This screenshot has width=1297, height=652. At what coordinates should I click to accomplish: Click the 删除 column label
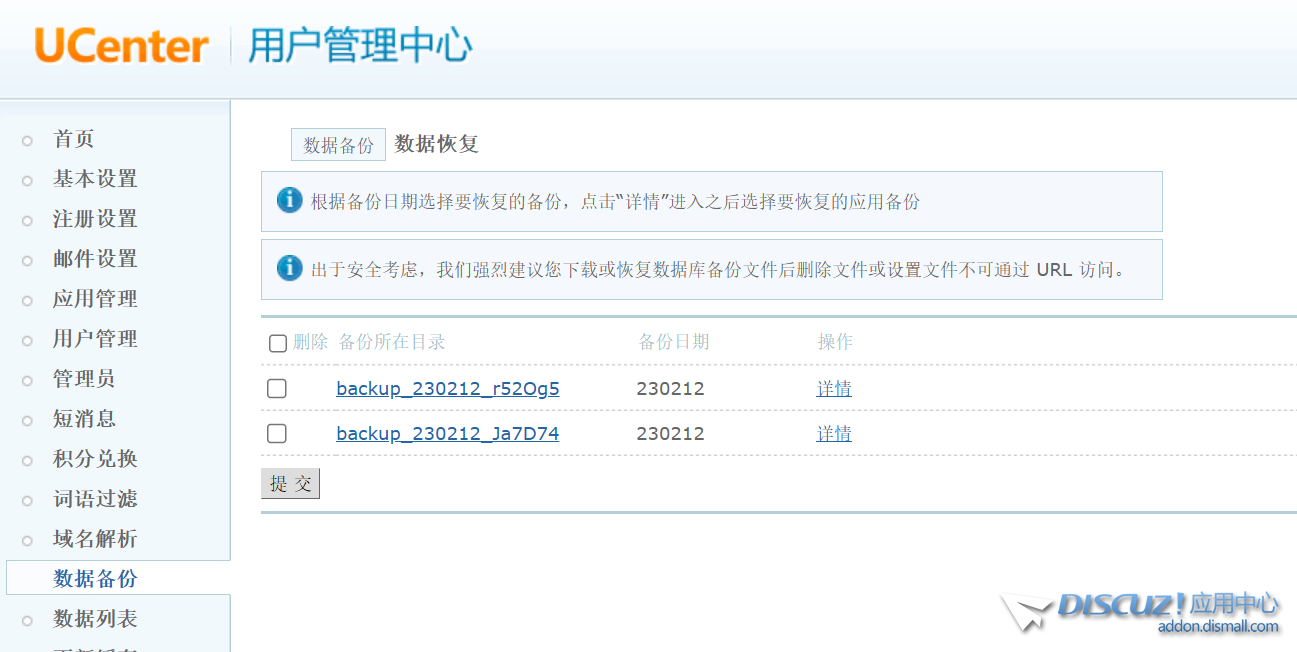[x=310, y=342]
